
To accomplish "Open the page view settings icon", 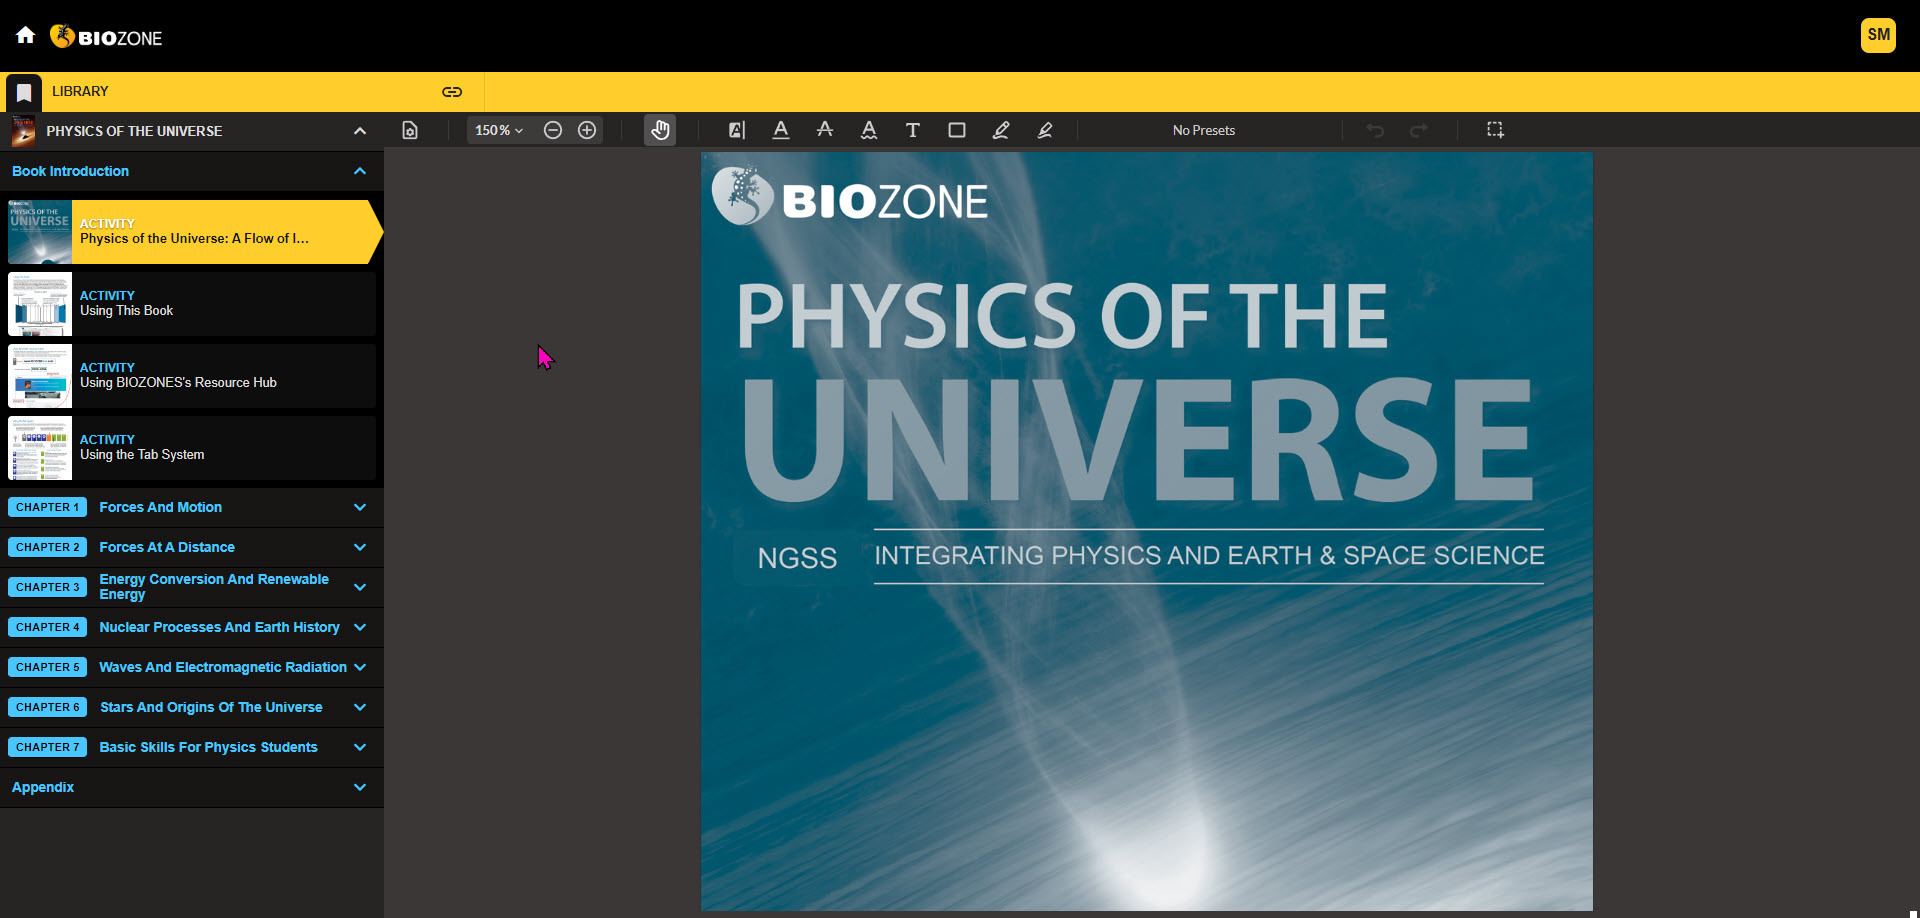I will coord(410,130).
